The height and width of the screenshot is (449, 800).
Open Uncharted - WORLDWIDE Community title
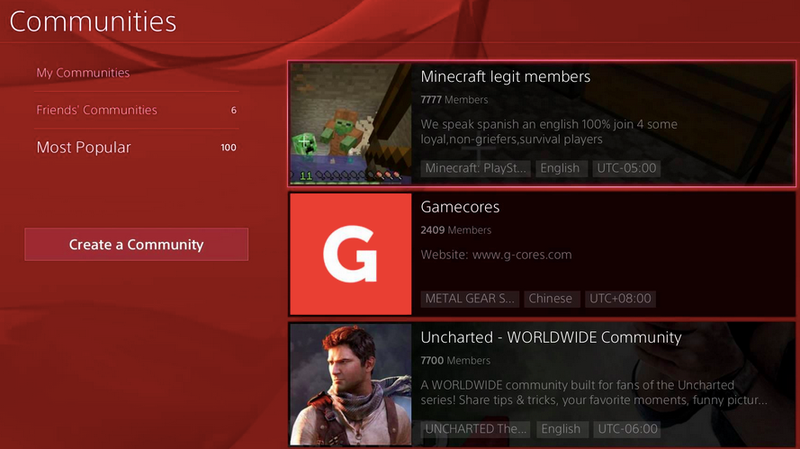pyautogui.click(x=551, y=337)
